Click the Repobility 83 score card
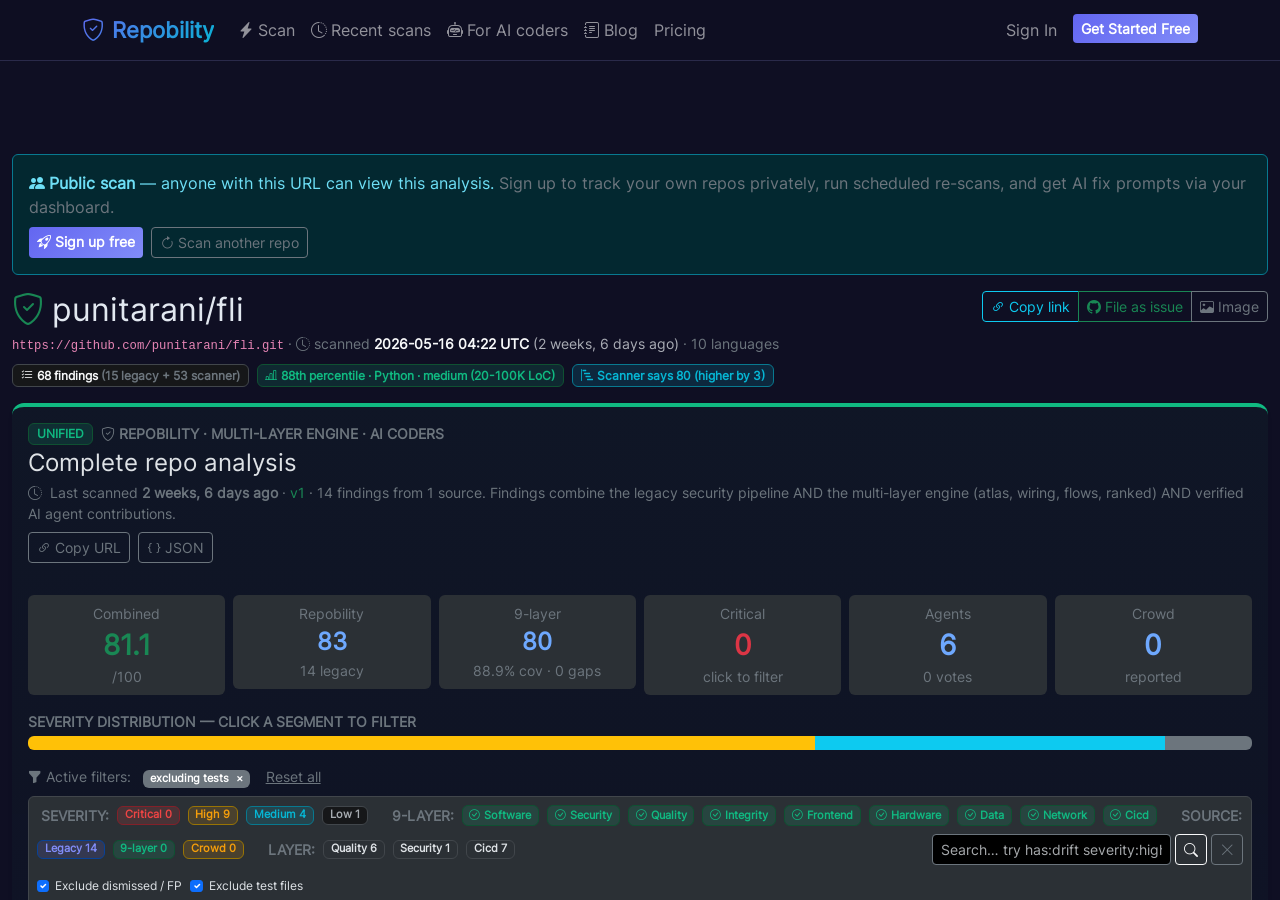This screenshot has height=900, width=1280. tap(332, 642)
